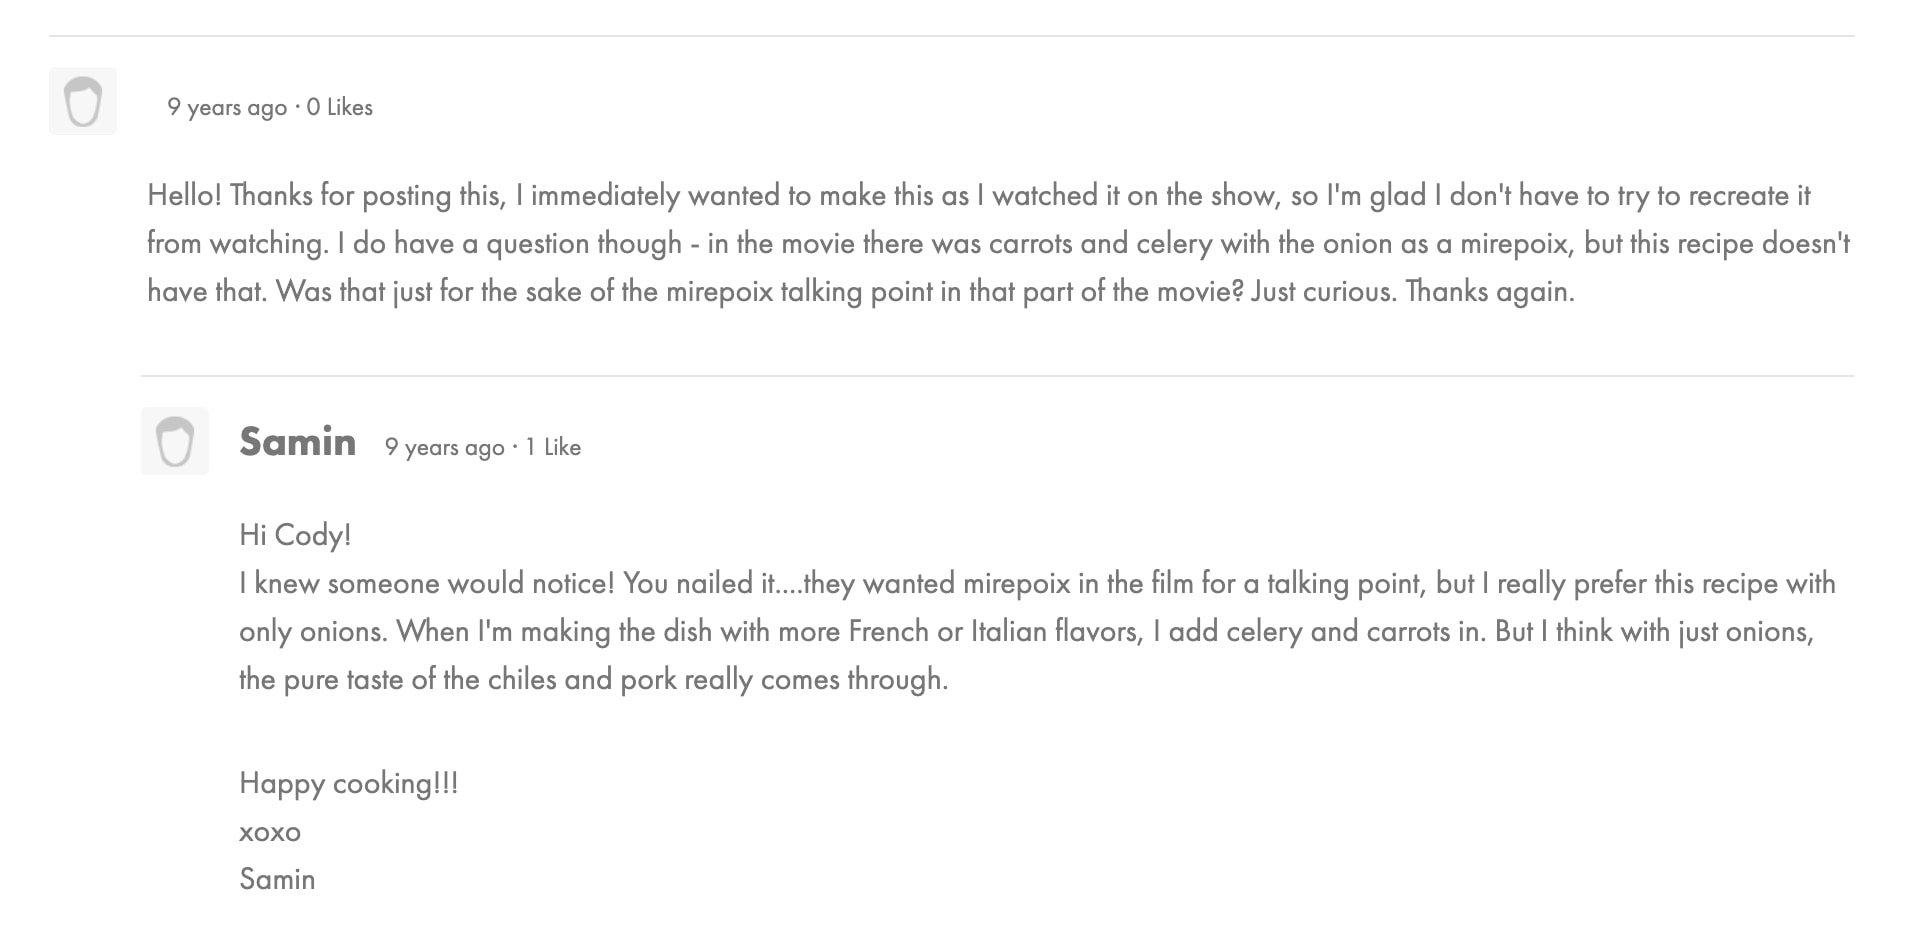Click the top divider above the first comment

pyautogui.click(x=951, y=36)
